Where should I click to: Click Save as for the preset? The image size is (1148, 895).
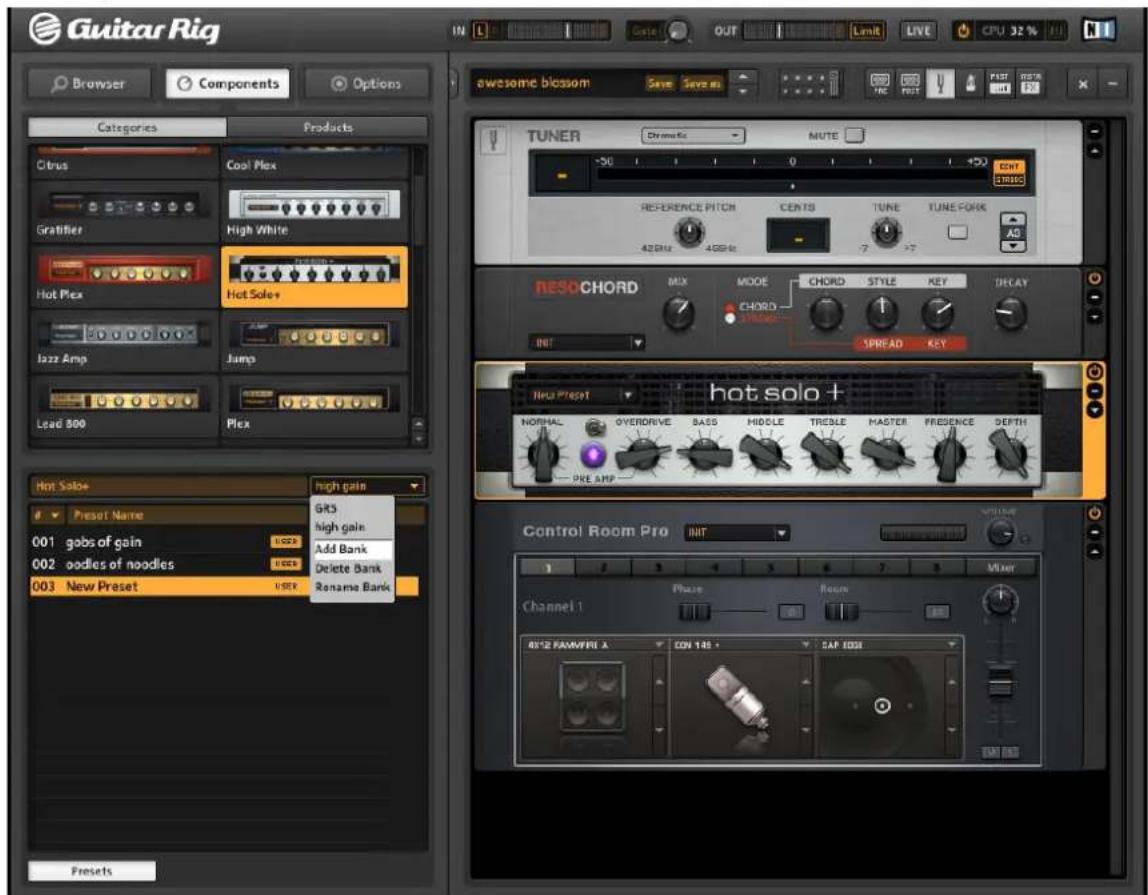(x=701, y=83)
